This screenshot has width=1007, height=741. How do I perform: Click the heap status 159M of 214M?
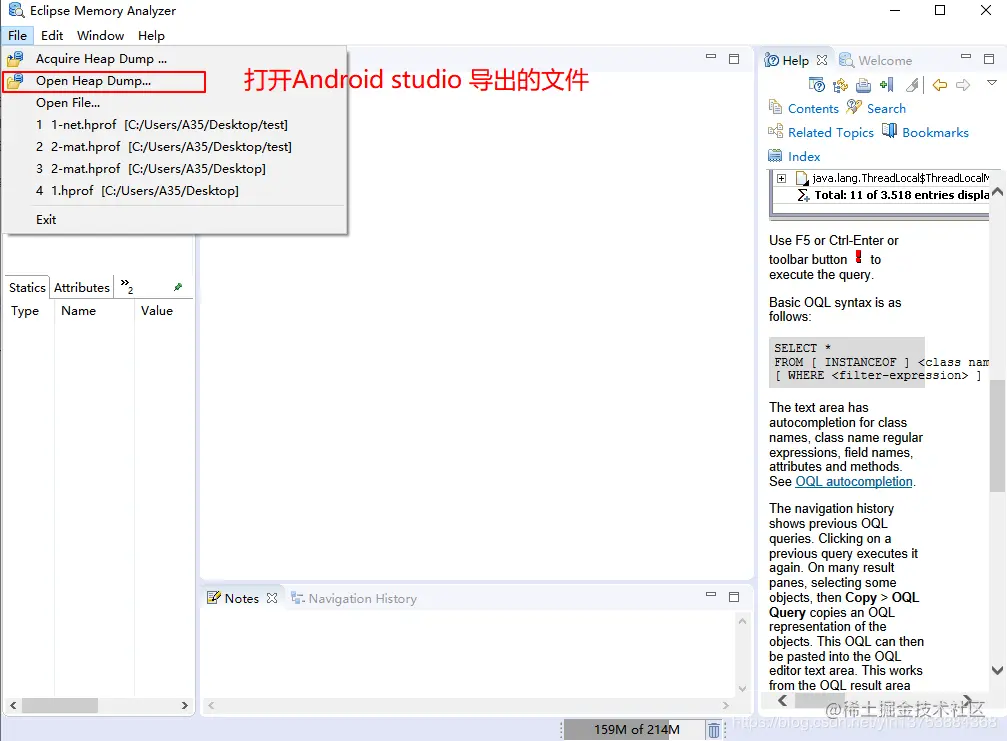pos(636,729)
